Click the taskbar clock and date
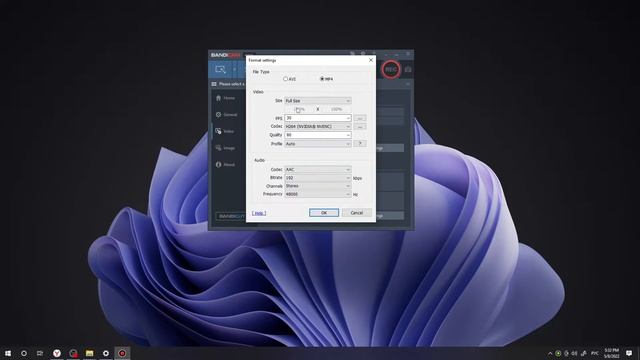Screen dimensions: 640x360 tap(611, 353)
